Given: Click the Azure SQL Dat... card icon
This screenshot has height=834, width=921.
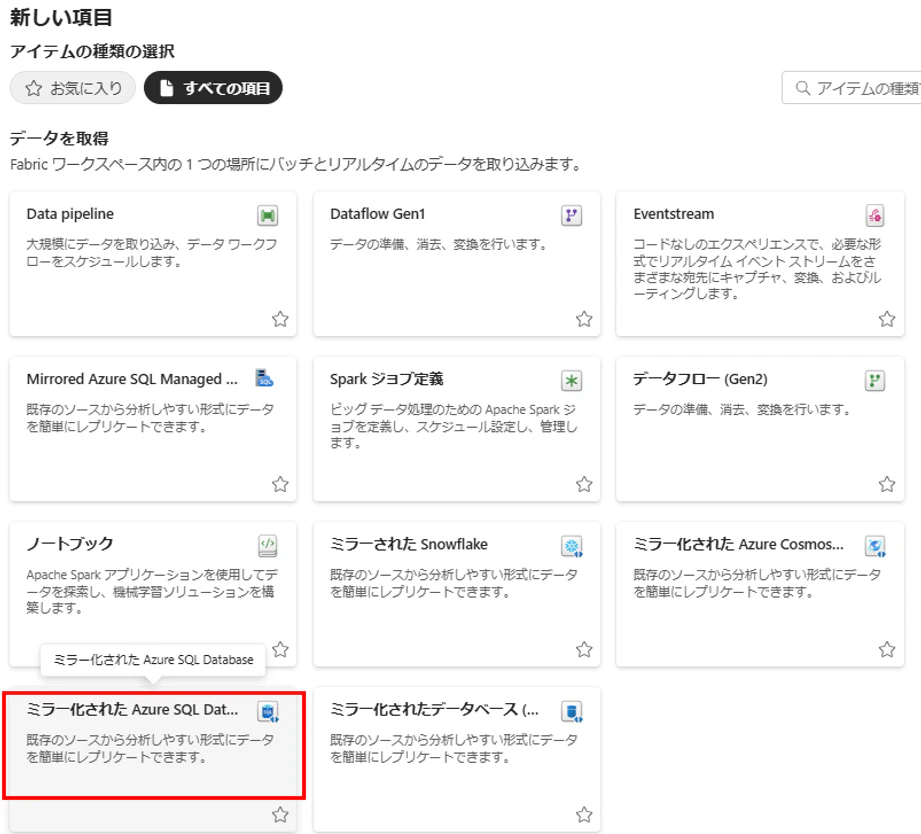Looking at the screenshot, I should pos(268,711).
